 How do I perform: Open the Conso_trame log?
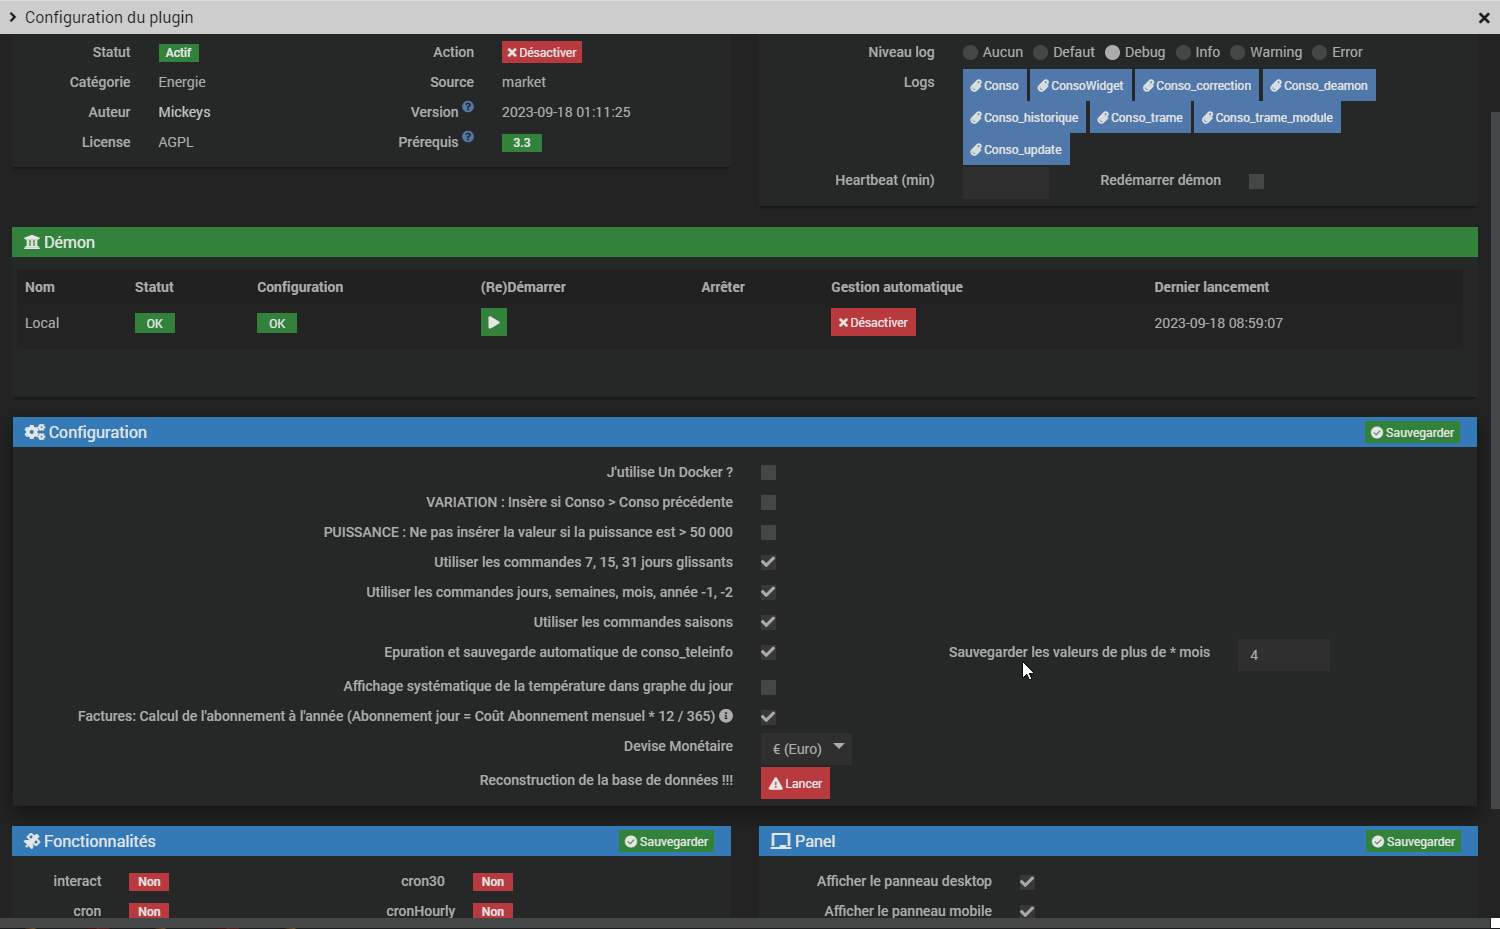tap(1140, 118)
